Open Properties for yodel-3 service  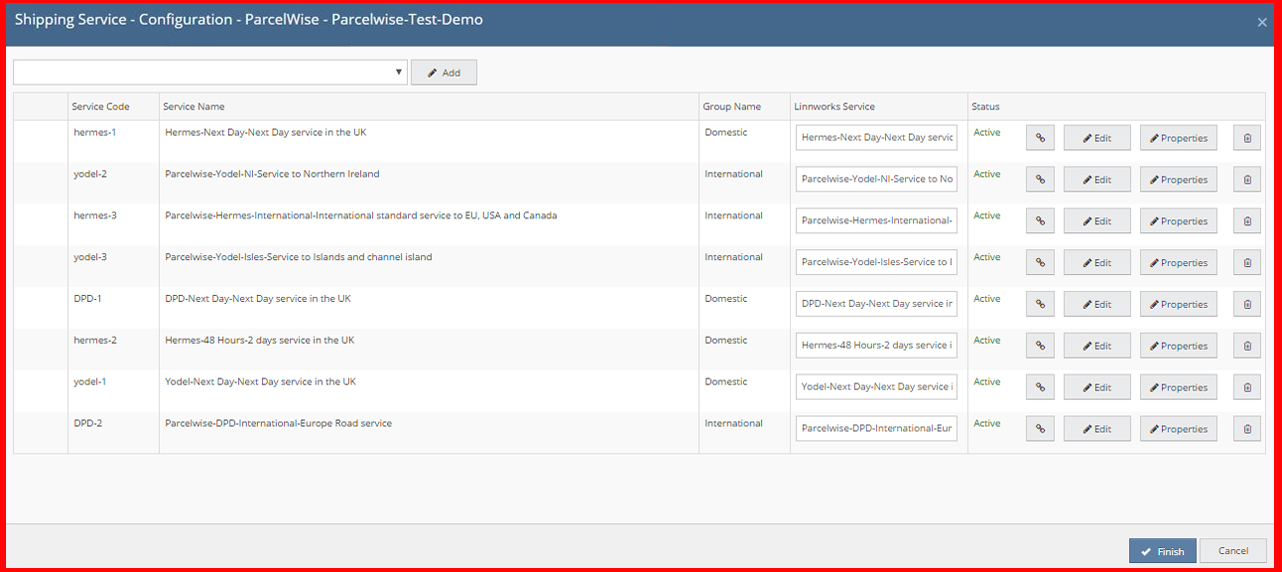tap(1179, 263)
